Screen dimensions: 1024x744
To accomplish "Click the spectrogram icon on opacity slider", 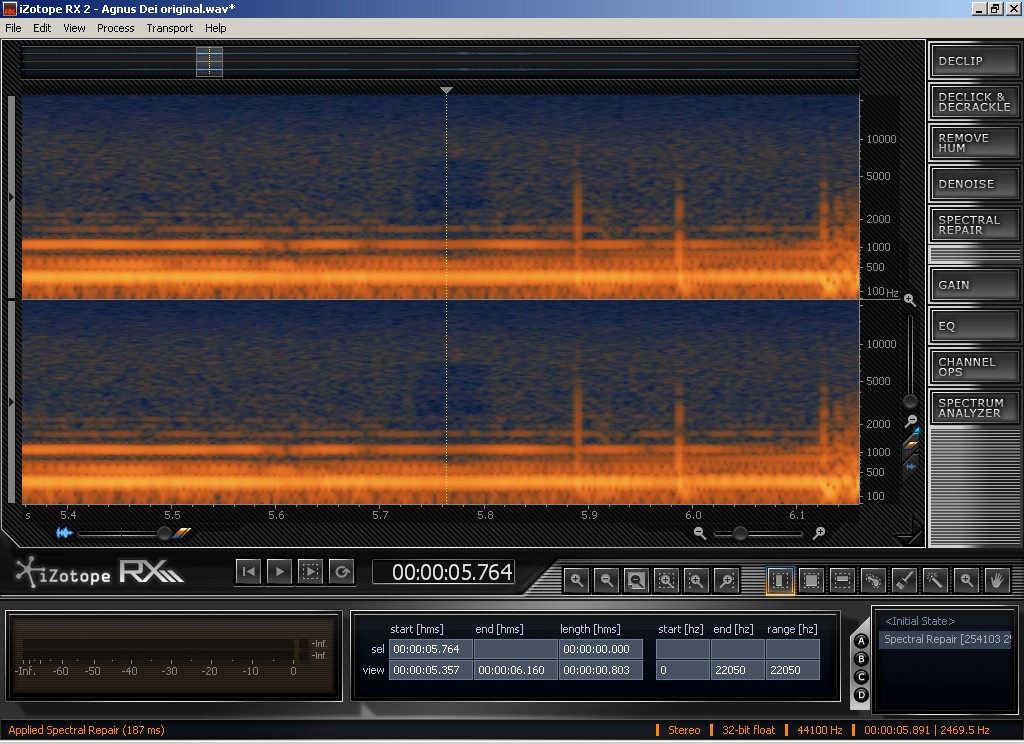I will (182, 533).
